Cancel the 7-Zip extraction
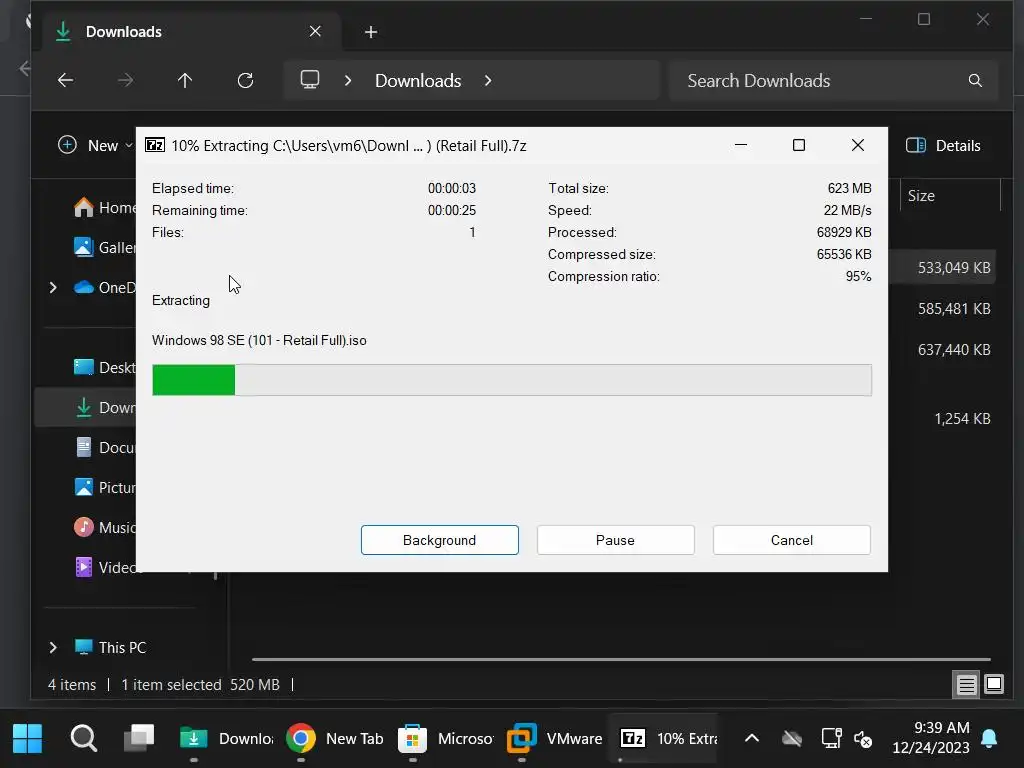The width and height of the screenshot is (1024, 768). (x=792, y=540)
